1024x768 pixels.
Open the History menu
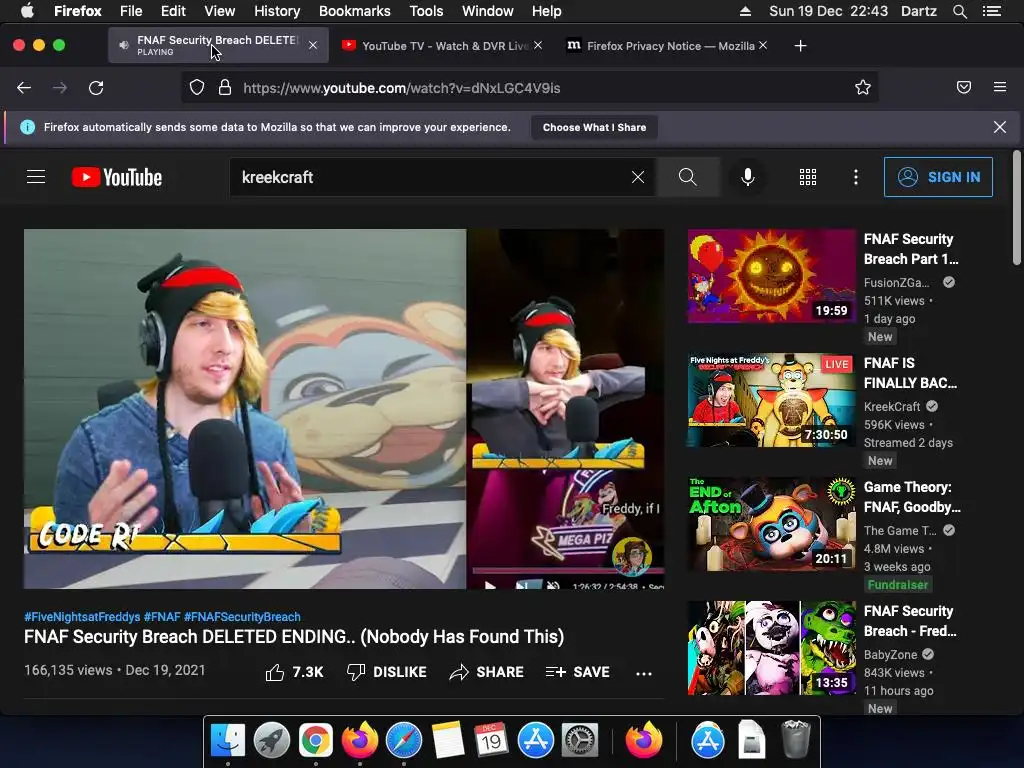pos(277,11)
